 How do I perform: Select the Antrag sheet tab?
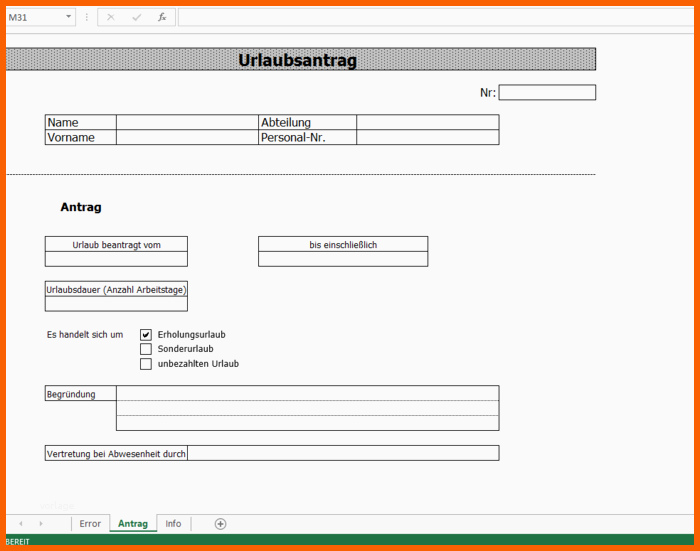click(x=133, y=524)
